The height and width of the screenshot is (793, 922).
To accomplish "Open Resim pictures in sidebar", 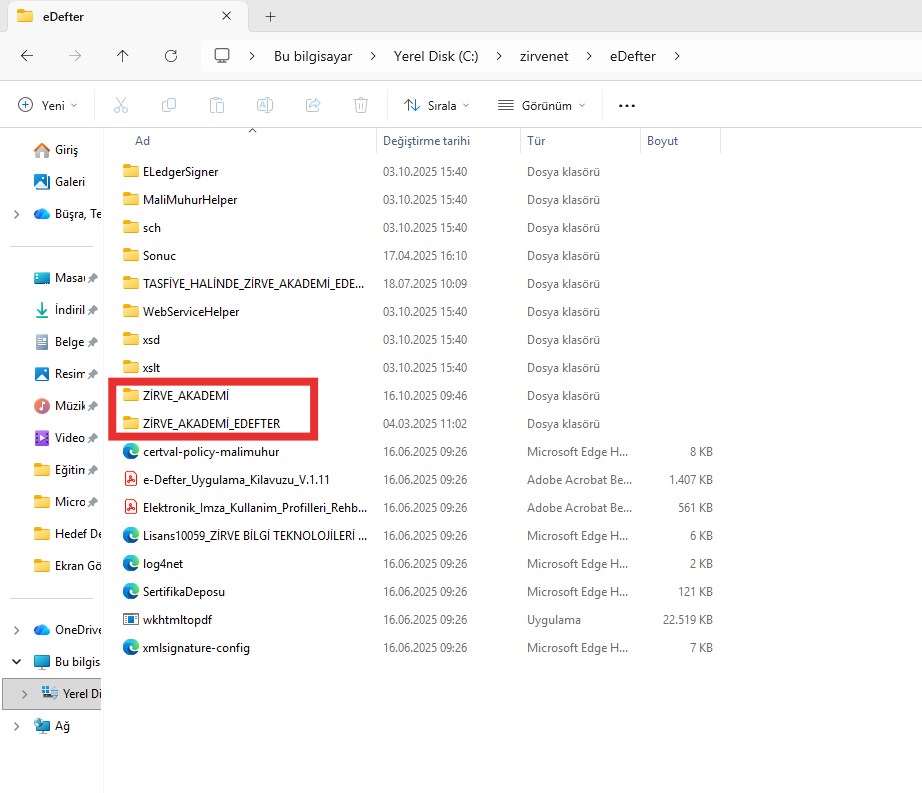I will pos(60,374).
